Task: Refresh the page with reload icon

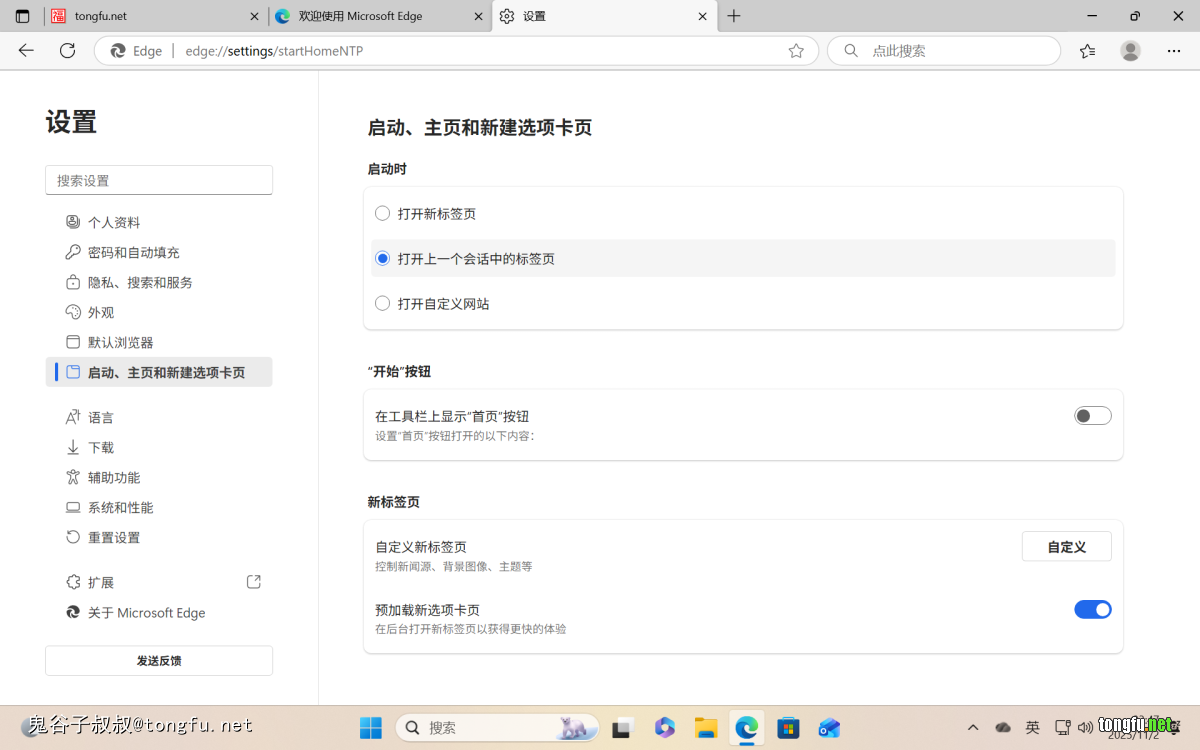Action: [x=67, y=51]
